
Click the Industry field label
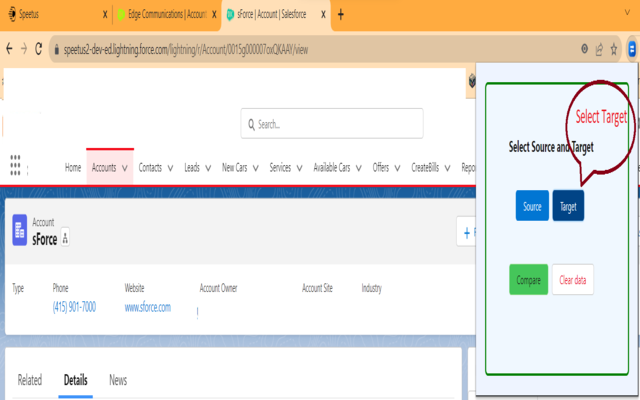tap(371, 288)
